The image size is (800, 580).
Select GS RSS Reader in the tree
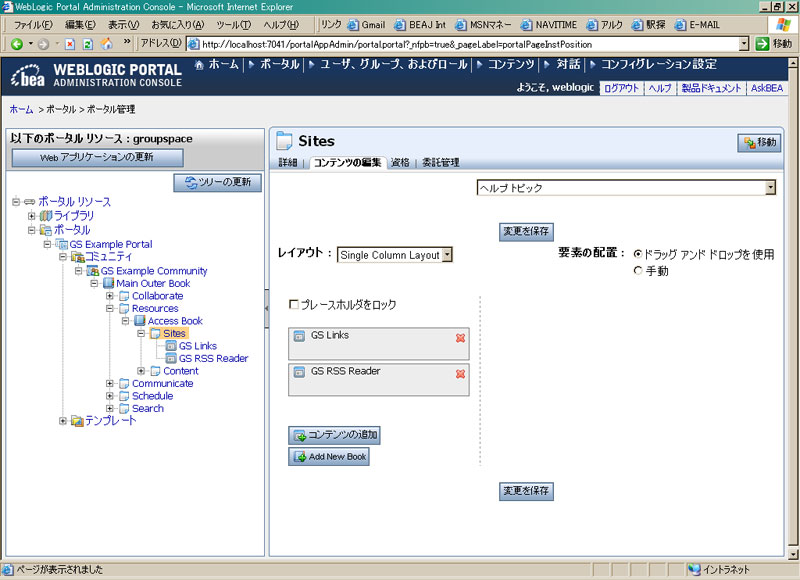pyautogui.click(x=213, y=359)
